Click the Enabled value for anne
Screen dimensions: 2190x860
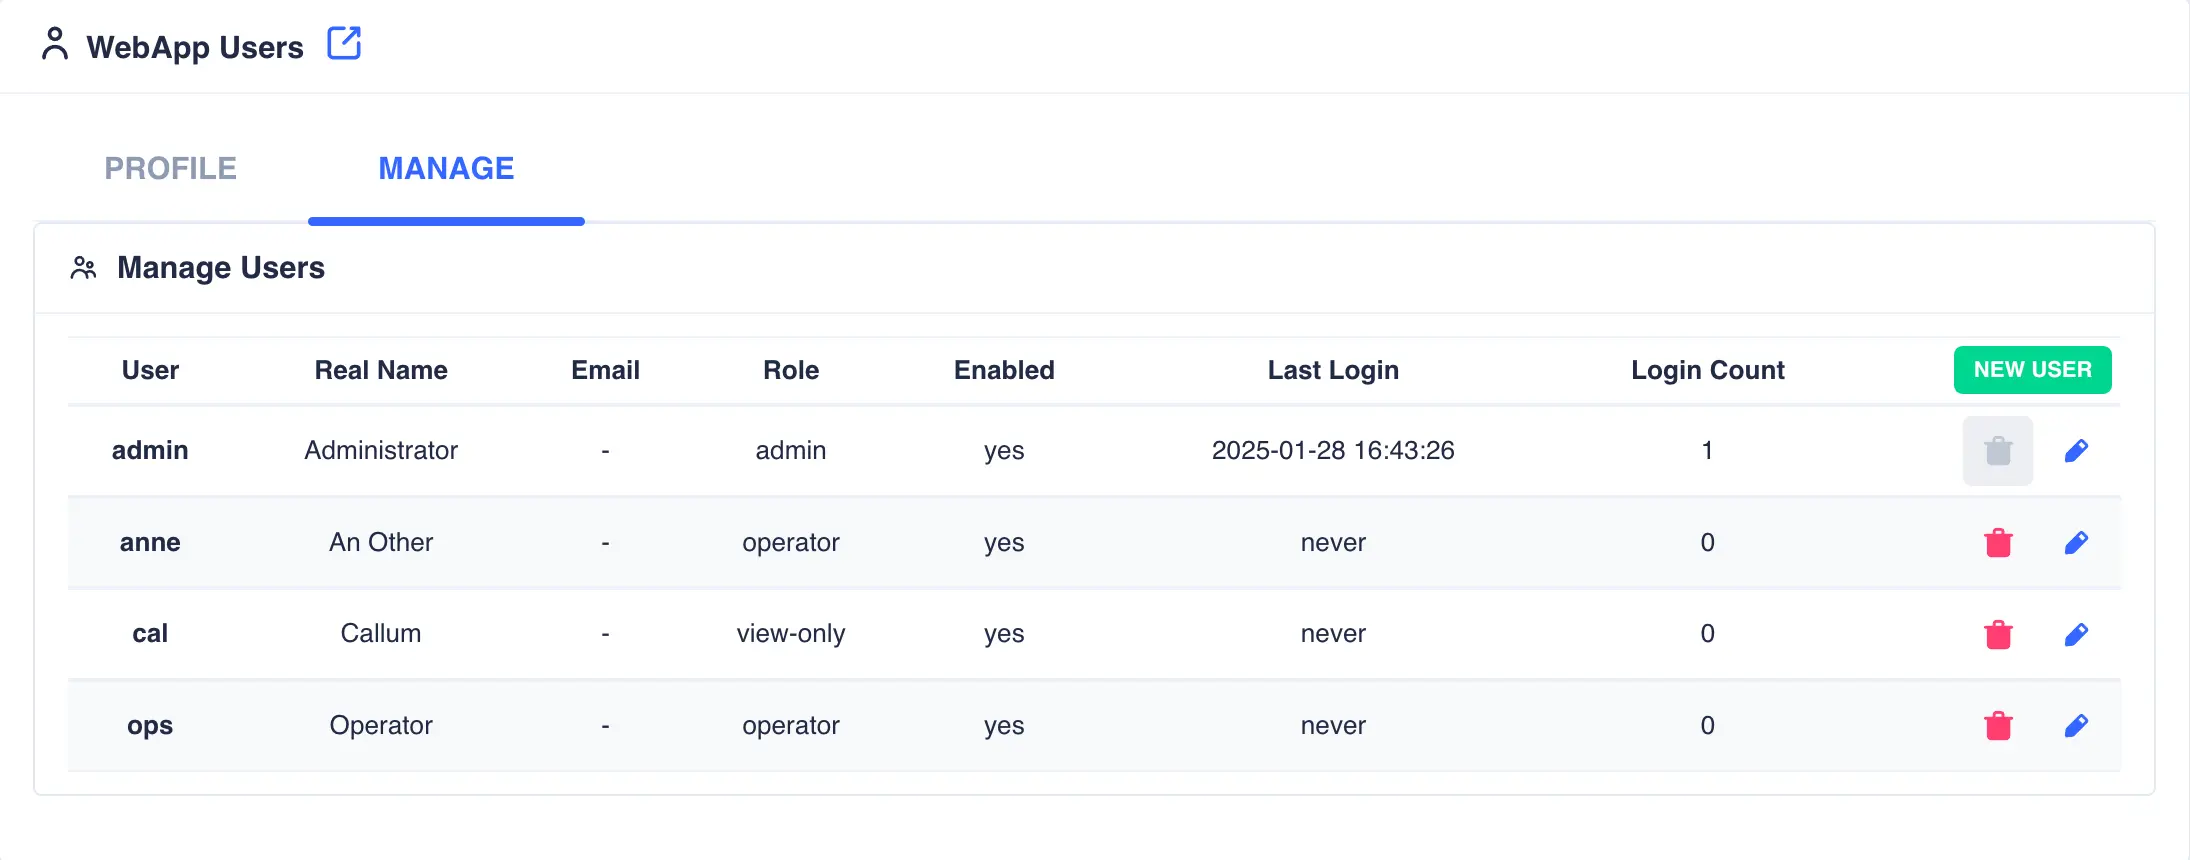(1003, 542)
